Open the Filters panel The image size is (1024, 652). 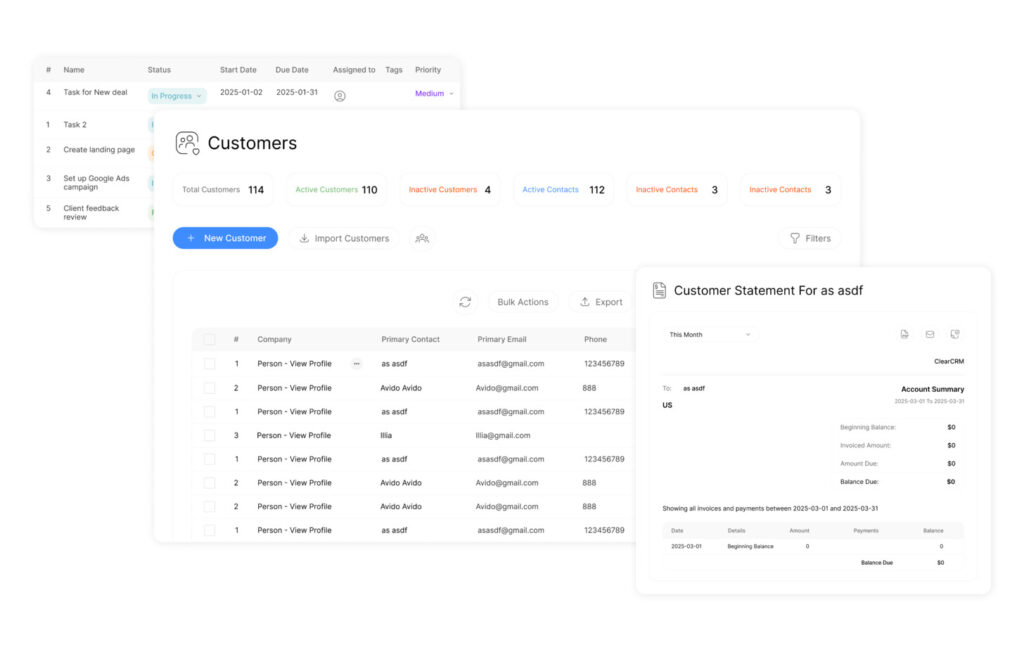[809, 238]
